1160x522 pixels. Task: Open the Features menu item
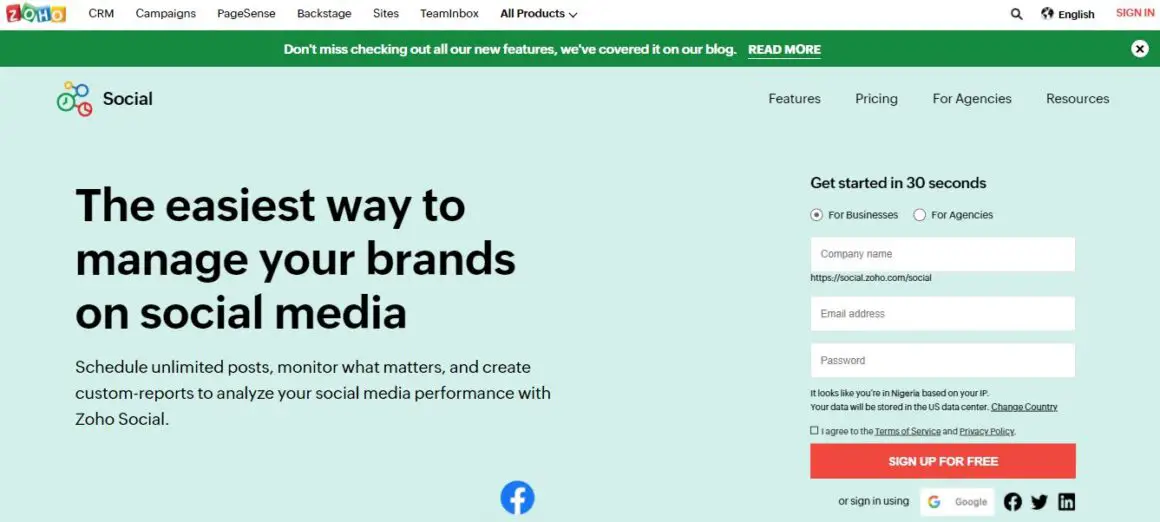[795, 98]
